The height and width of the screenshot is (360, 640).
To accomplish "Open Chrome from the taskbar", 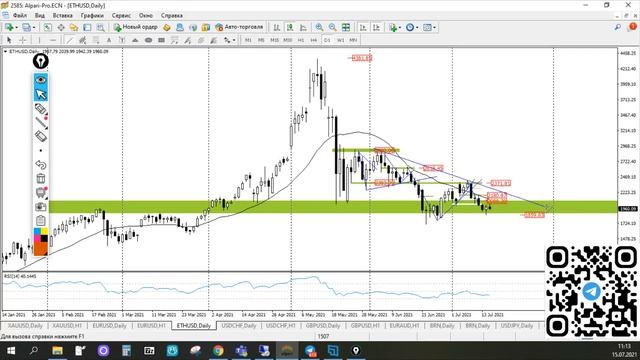I will tap(218, 351).
